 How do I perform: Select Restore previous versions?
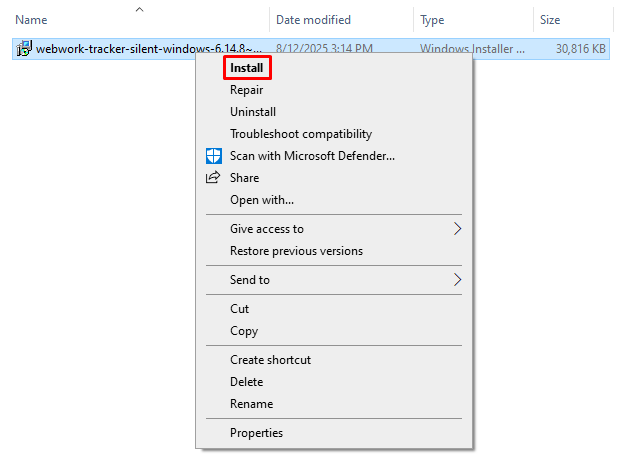[x=296, y=251]
